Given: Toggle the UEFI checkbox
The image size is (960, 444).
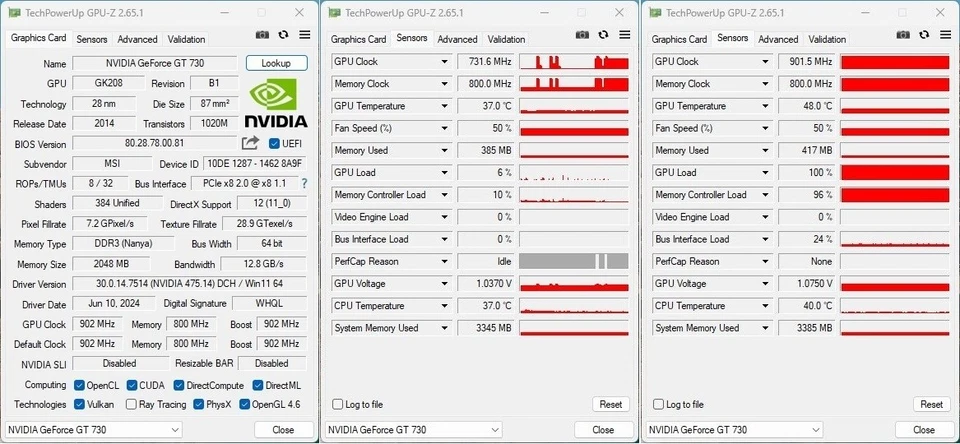Looking at the screenshot, I should click(274, 144).
